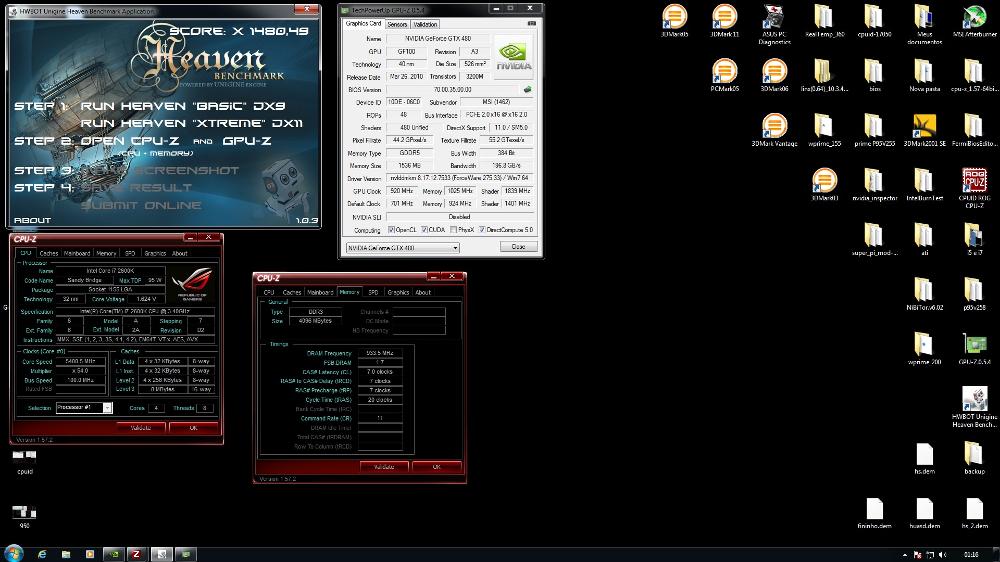Open Caches tab in left CPU-Z window

[49, 253]
